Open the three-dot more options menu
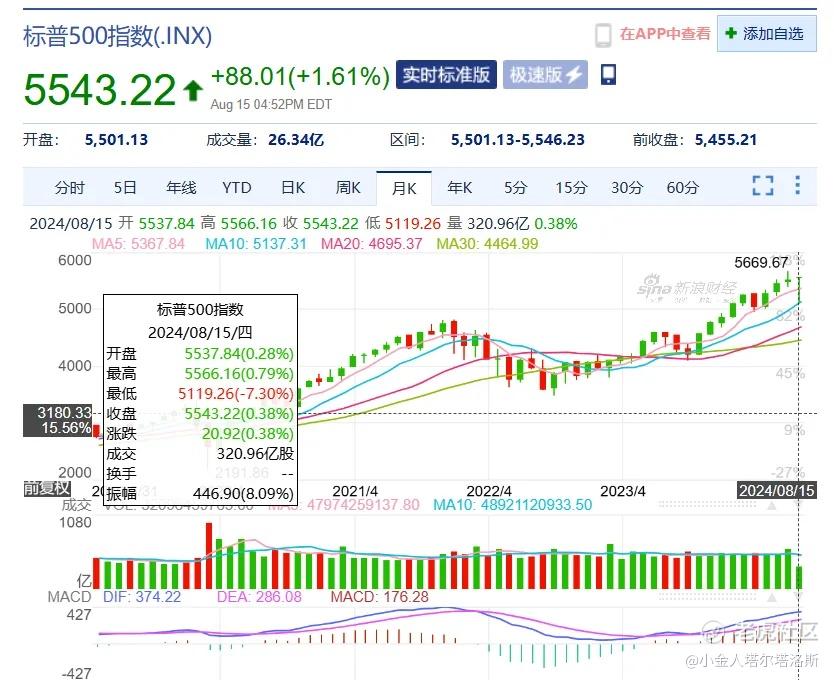Image resolution: width=834 pixels, height=680 pixels. [x=797, y=186]
